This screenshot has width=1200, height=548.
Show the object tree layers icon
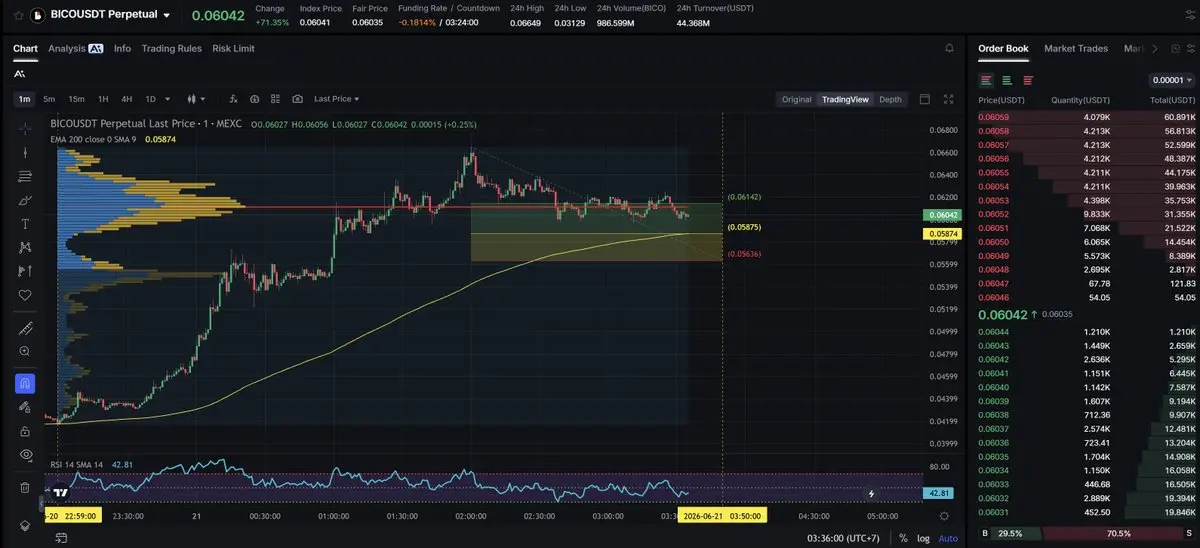[x=25, y=524]
